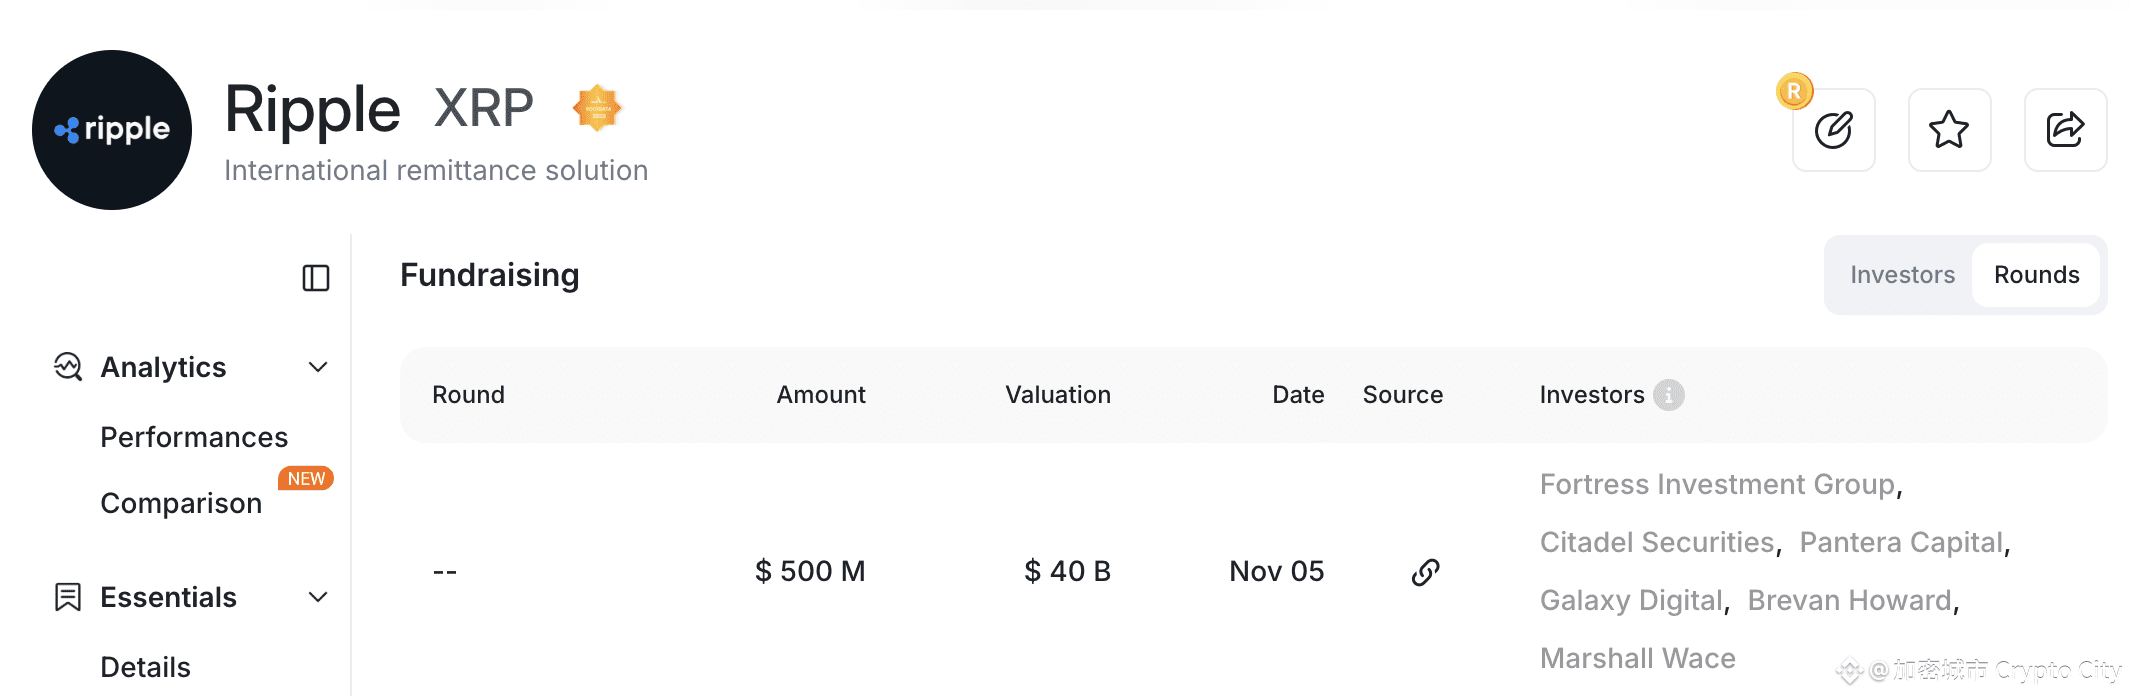Click the Analytics chart icon in sidebar
2130x696 pixels.
coord(66,367)
